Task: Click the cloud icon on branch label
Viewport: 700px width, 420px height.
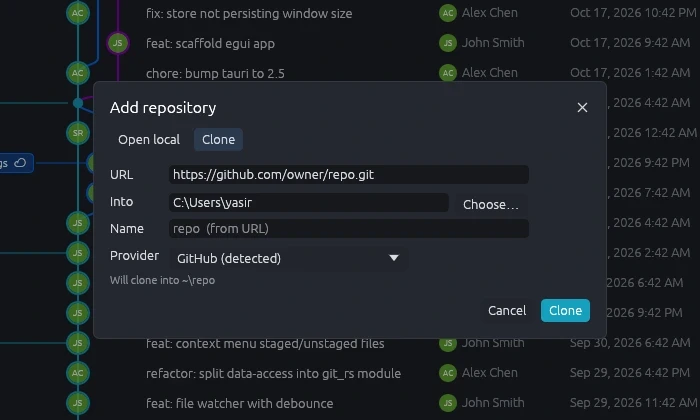Action: (x=20, y=163)
